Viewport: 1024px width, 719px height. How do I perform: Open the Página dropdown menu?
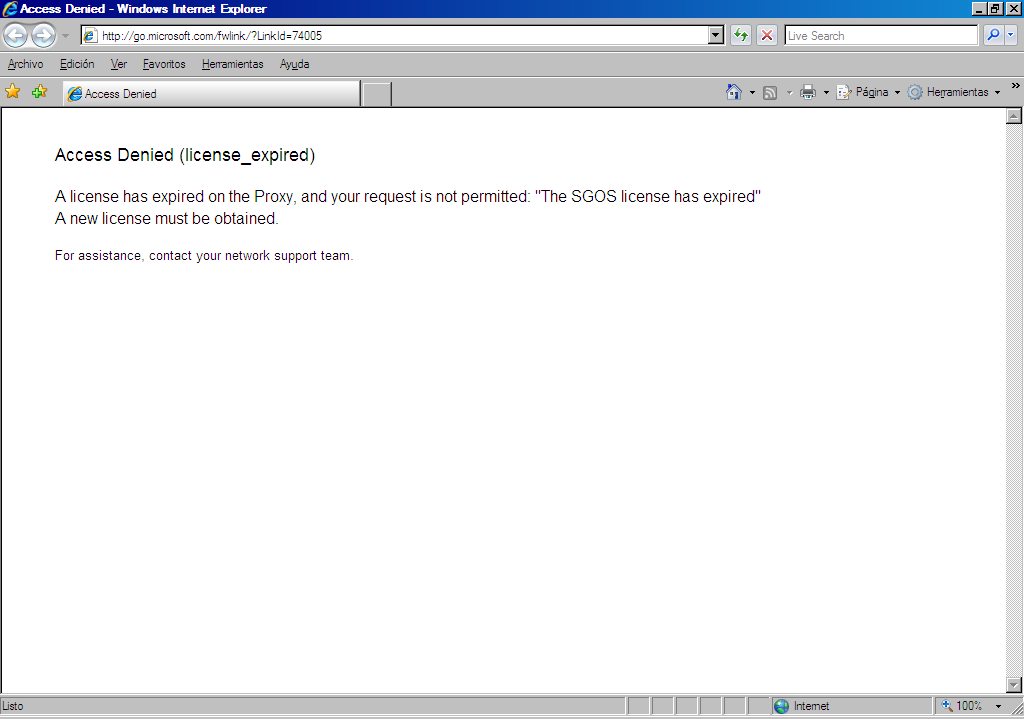click(x=868, y=92)
